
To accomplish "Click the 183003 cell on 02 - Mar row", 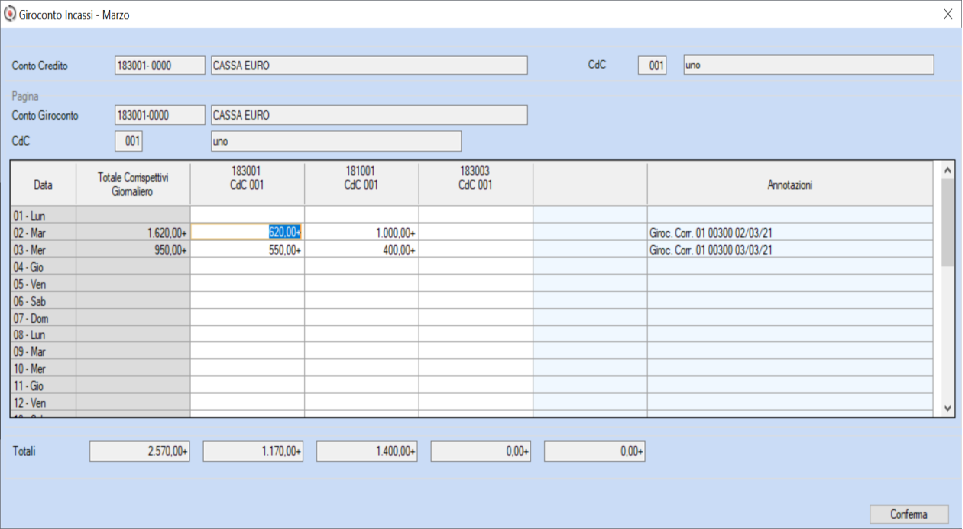I will point(475,233).
